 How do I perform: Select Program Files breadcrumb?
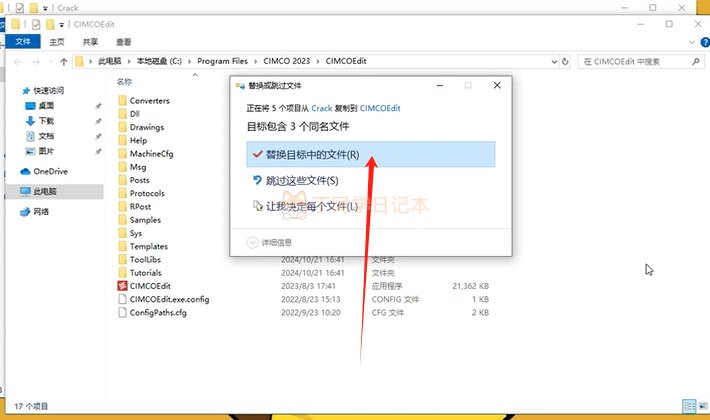tap(222, 61)
